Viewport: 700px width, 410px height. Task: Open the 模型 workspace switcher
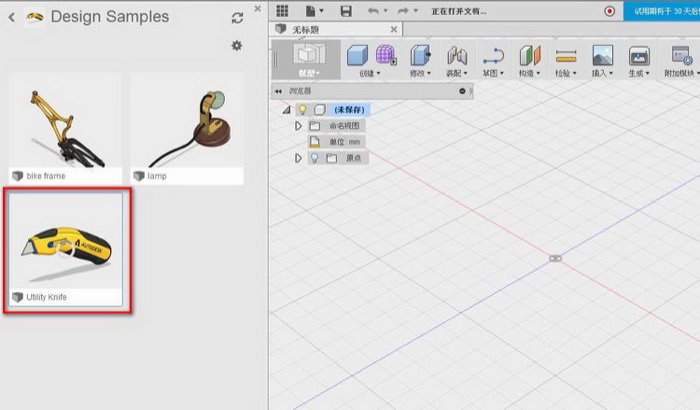click(x=308, y=59)
